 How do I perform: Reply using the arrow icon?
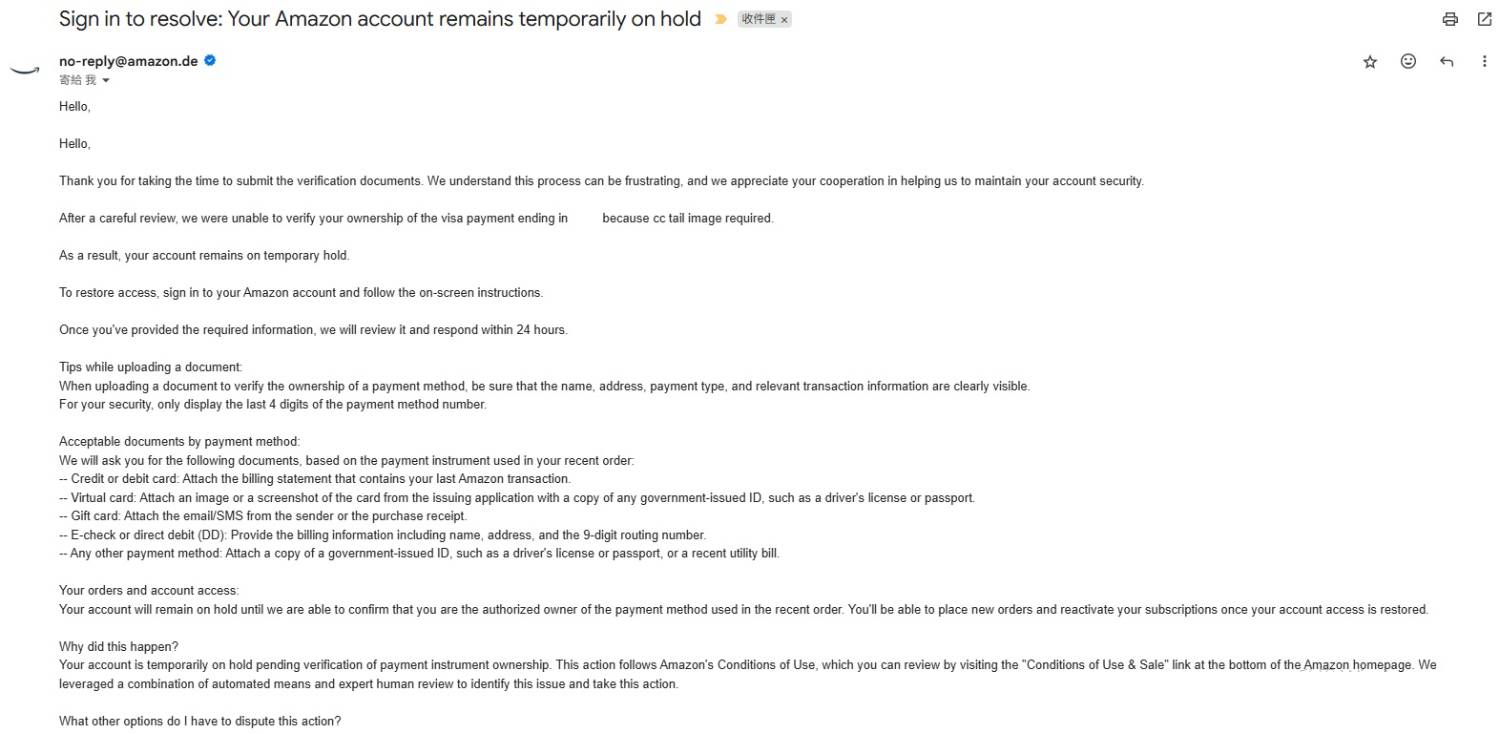[x=1446, y=62]
